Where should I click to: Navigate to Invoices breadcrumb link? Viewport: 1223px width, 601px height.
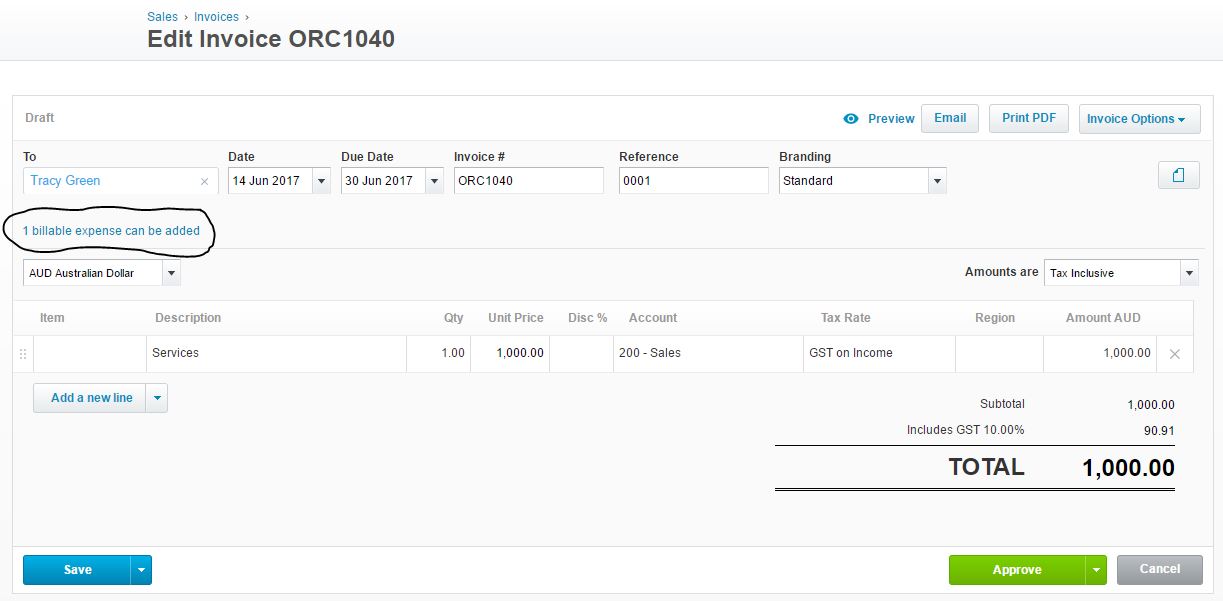click(216, 17)
